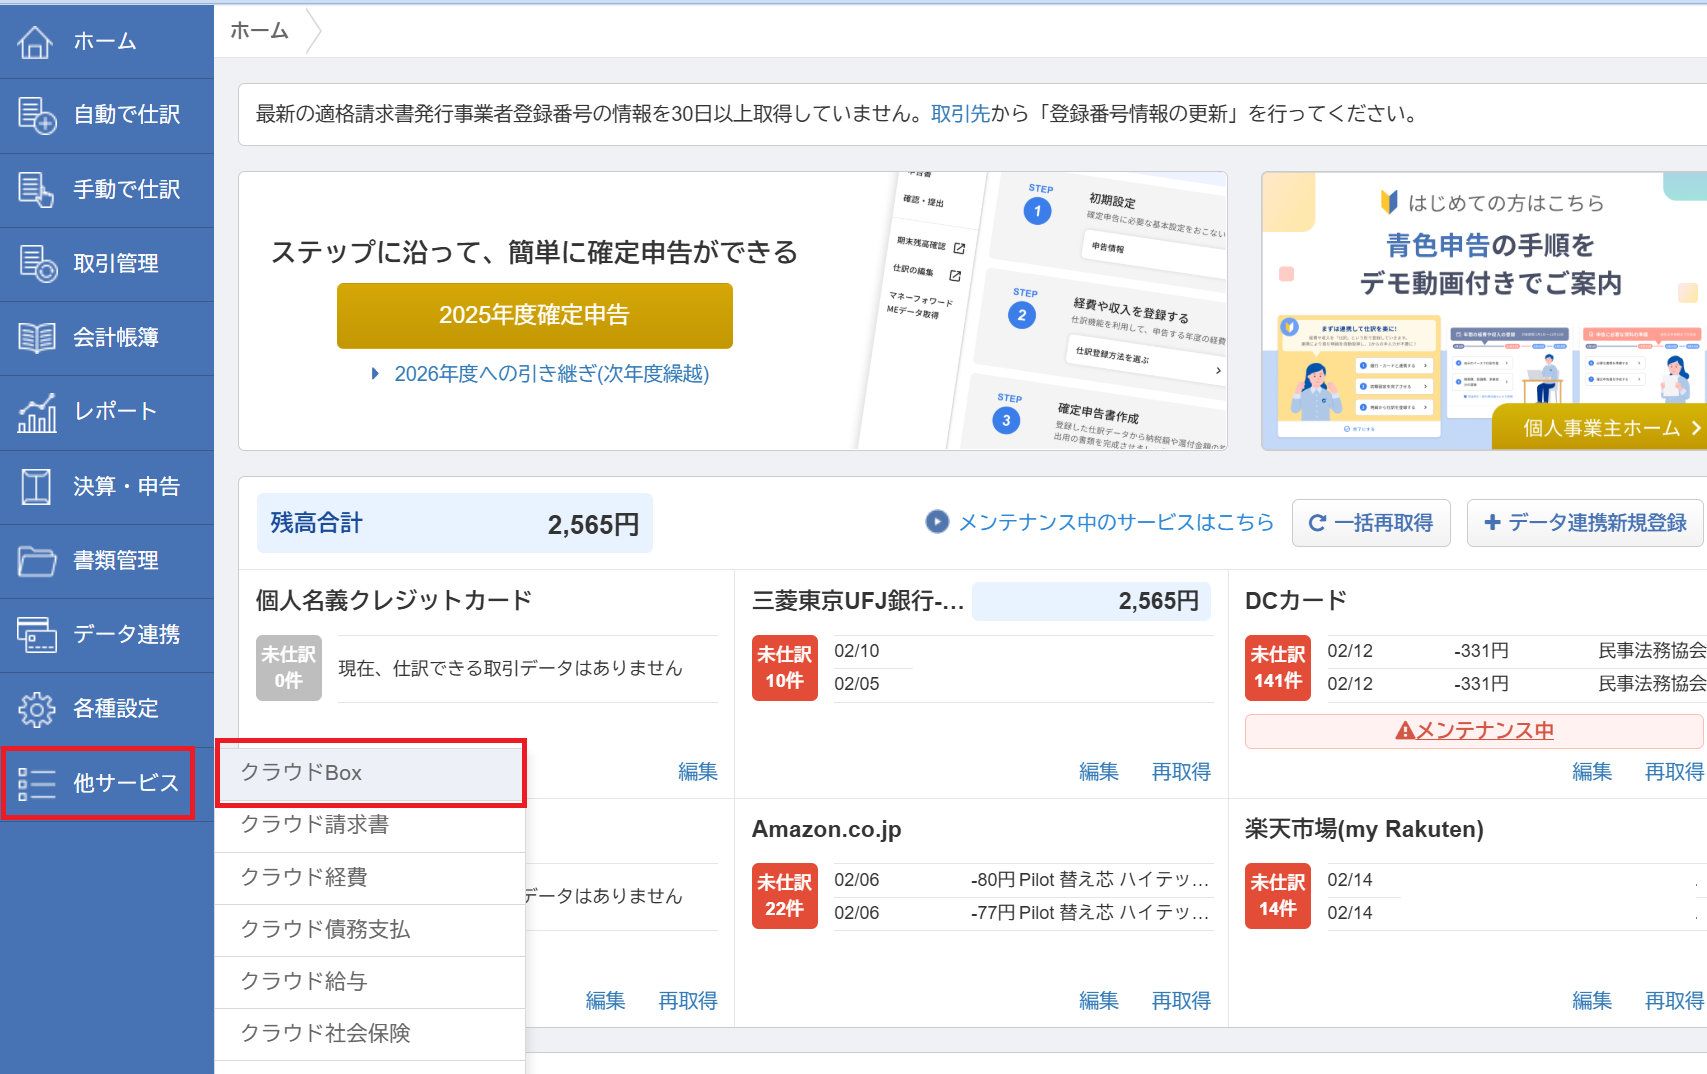Image resolution: width=1707 pixels, height=1074 pixels.
Task: Open 手動で仕訳 from the sidebar
Action: (35, 190)
